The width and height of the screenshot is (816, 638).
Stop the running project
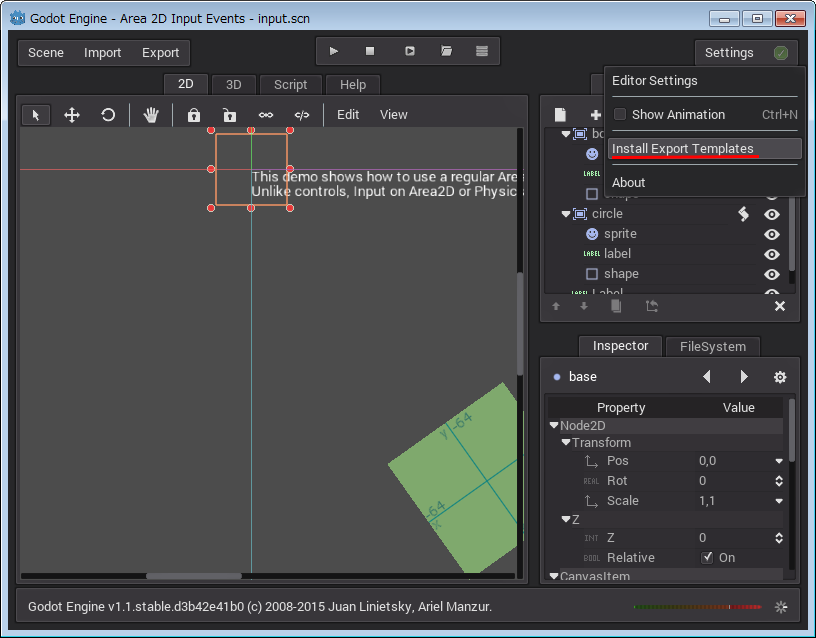370,51
